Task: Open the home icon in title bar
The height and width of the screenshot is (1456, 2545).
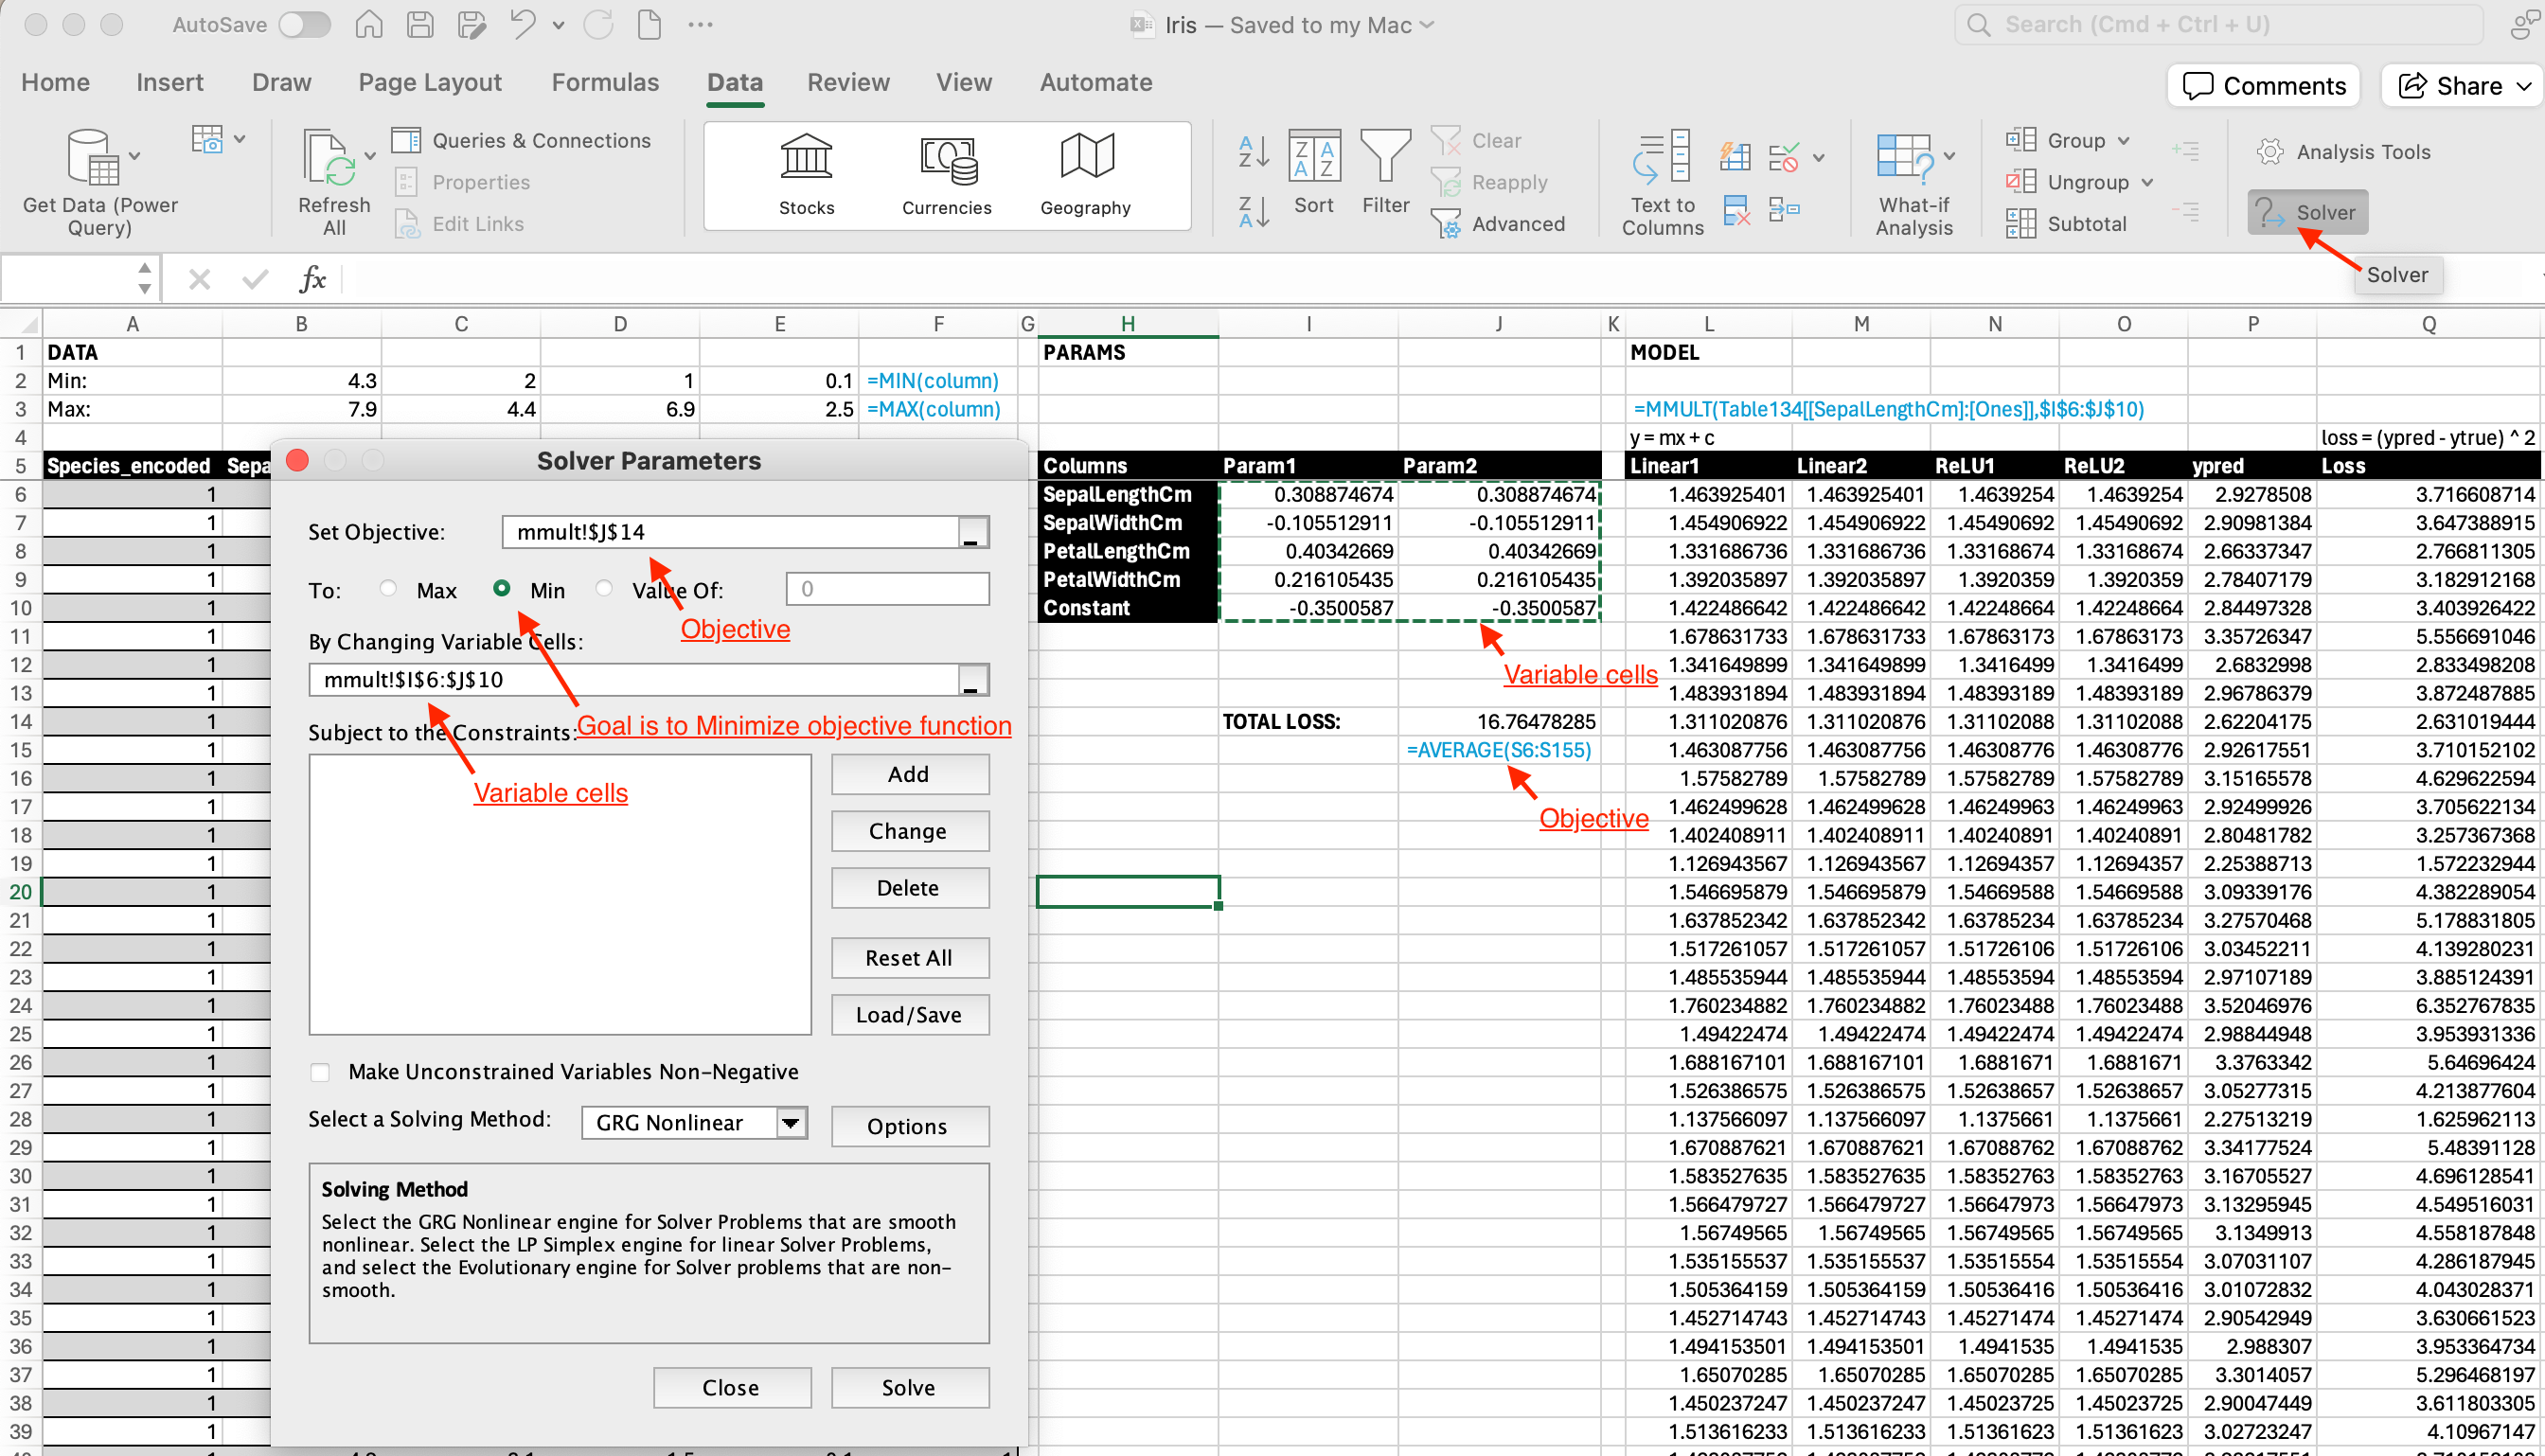Action: tap(369, 24)
